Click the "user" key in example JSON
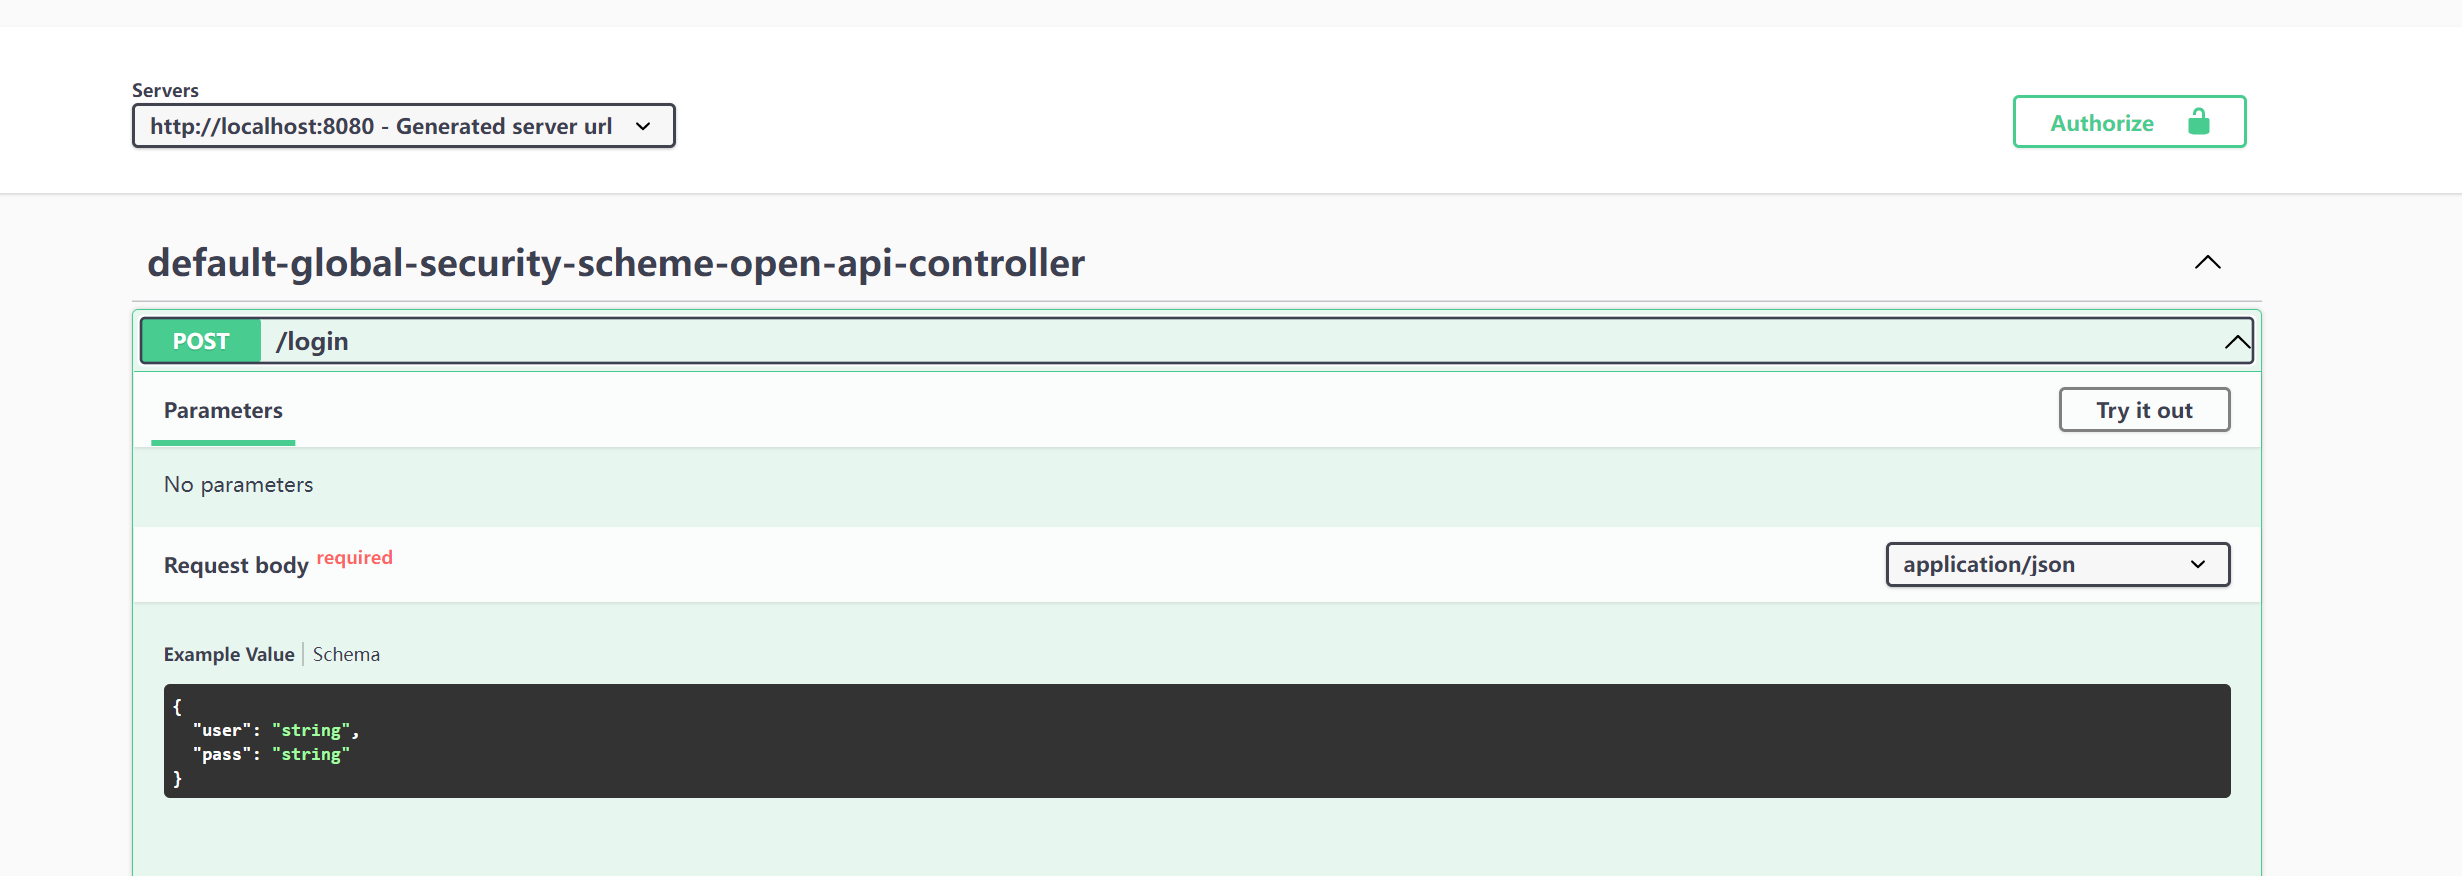This screenshot has height=876, width=2462. coord(222,730)
